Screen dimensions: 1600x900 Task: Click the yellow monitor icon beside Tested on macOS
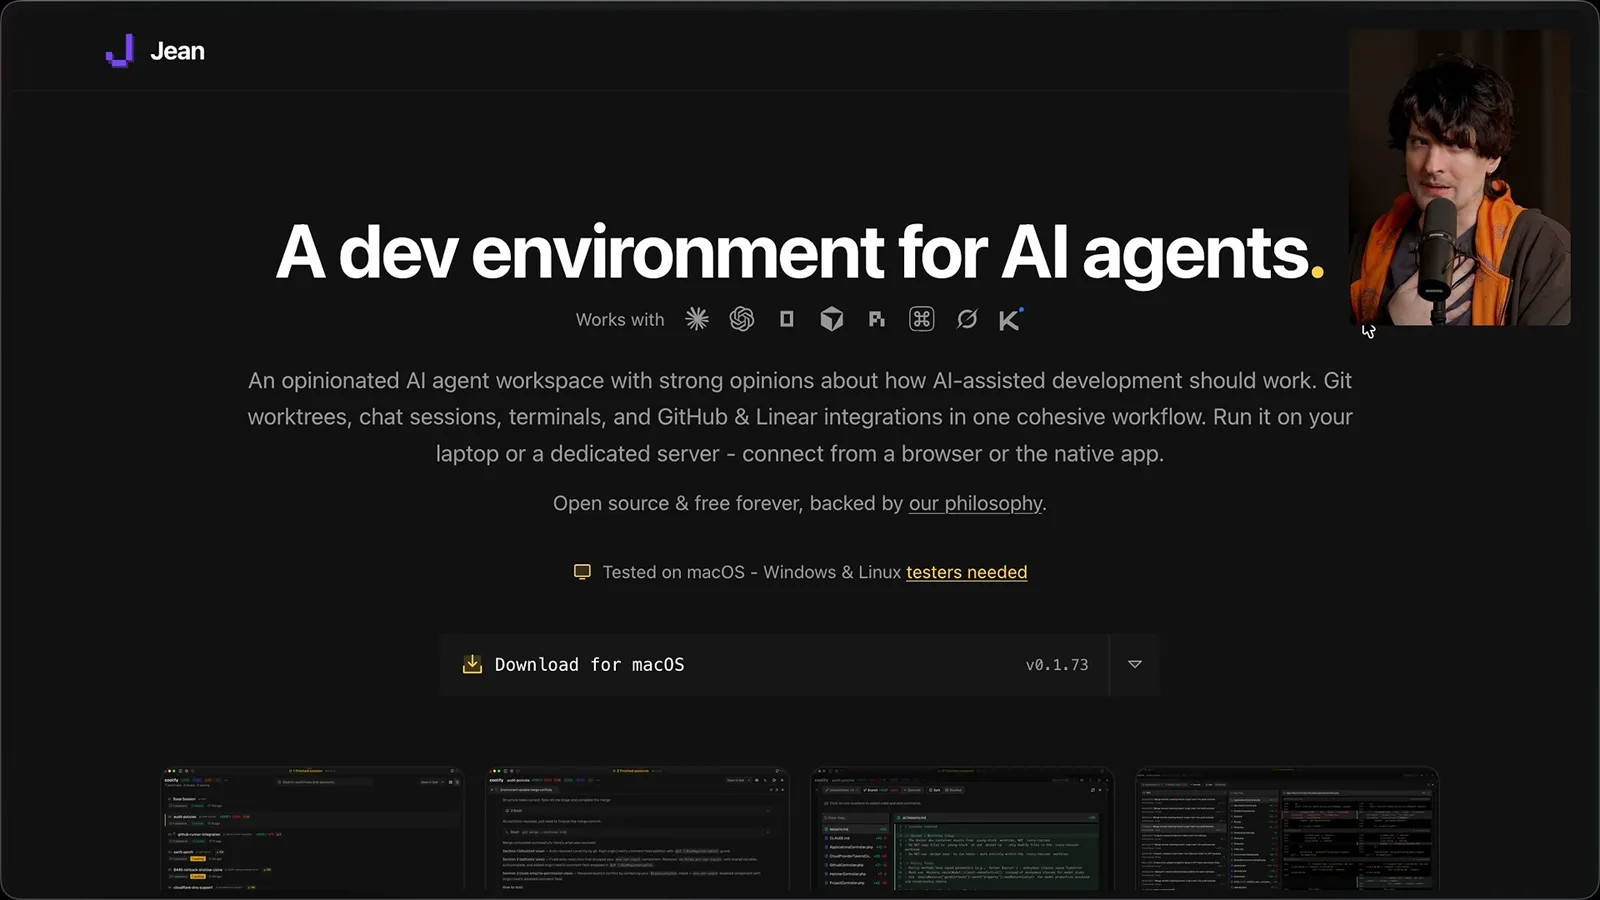coord(582,572)
